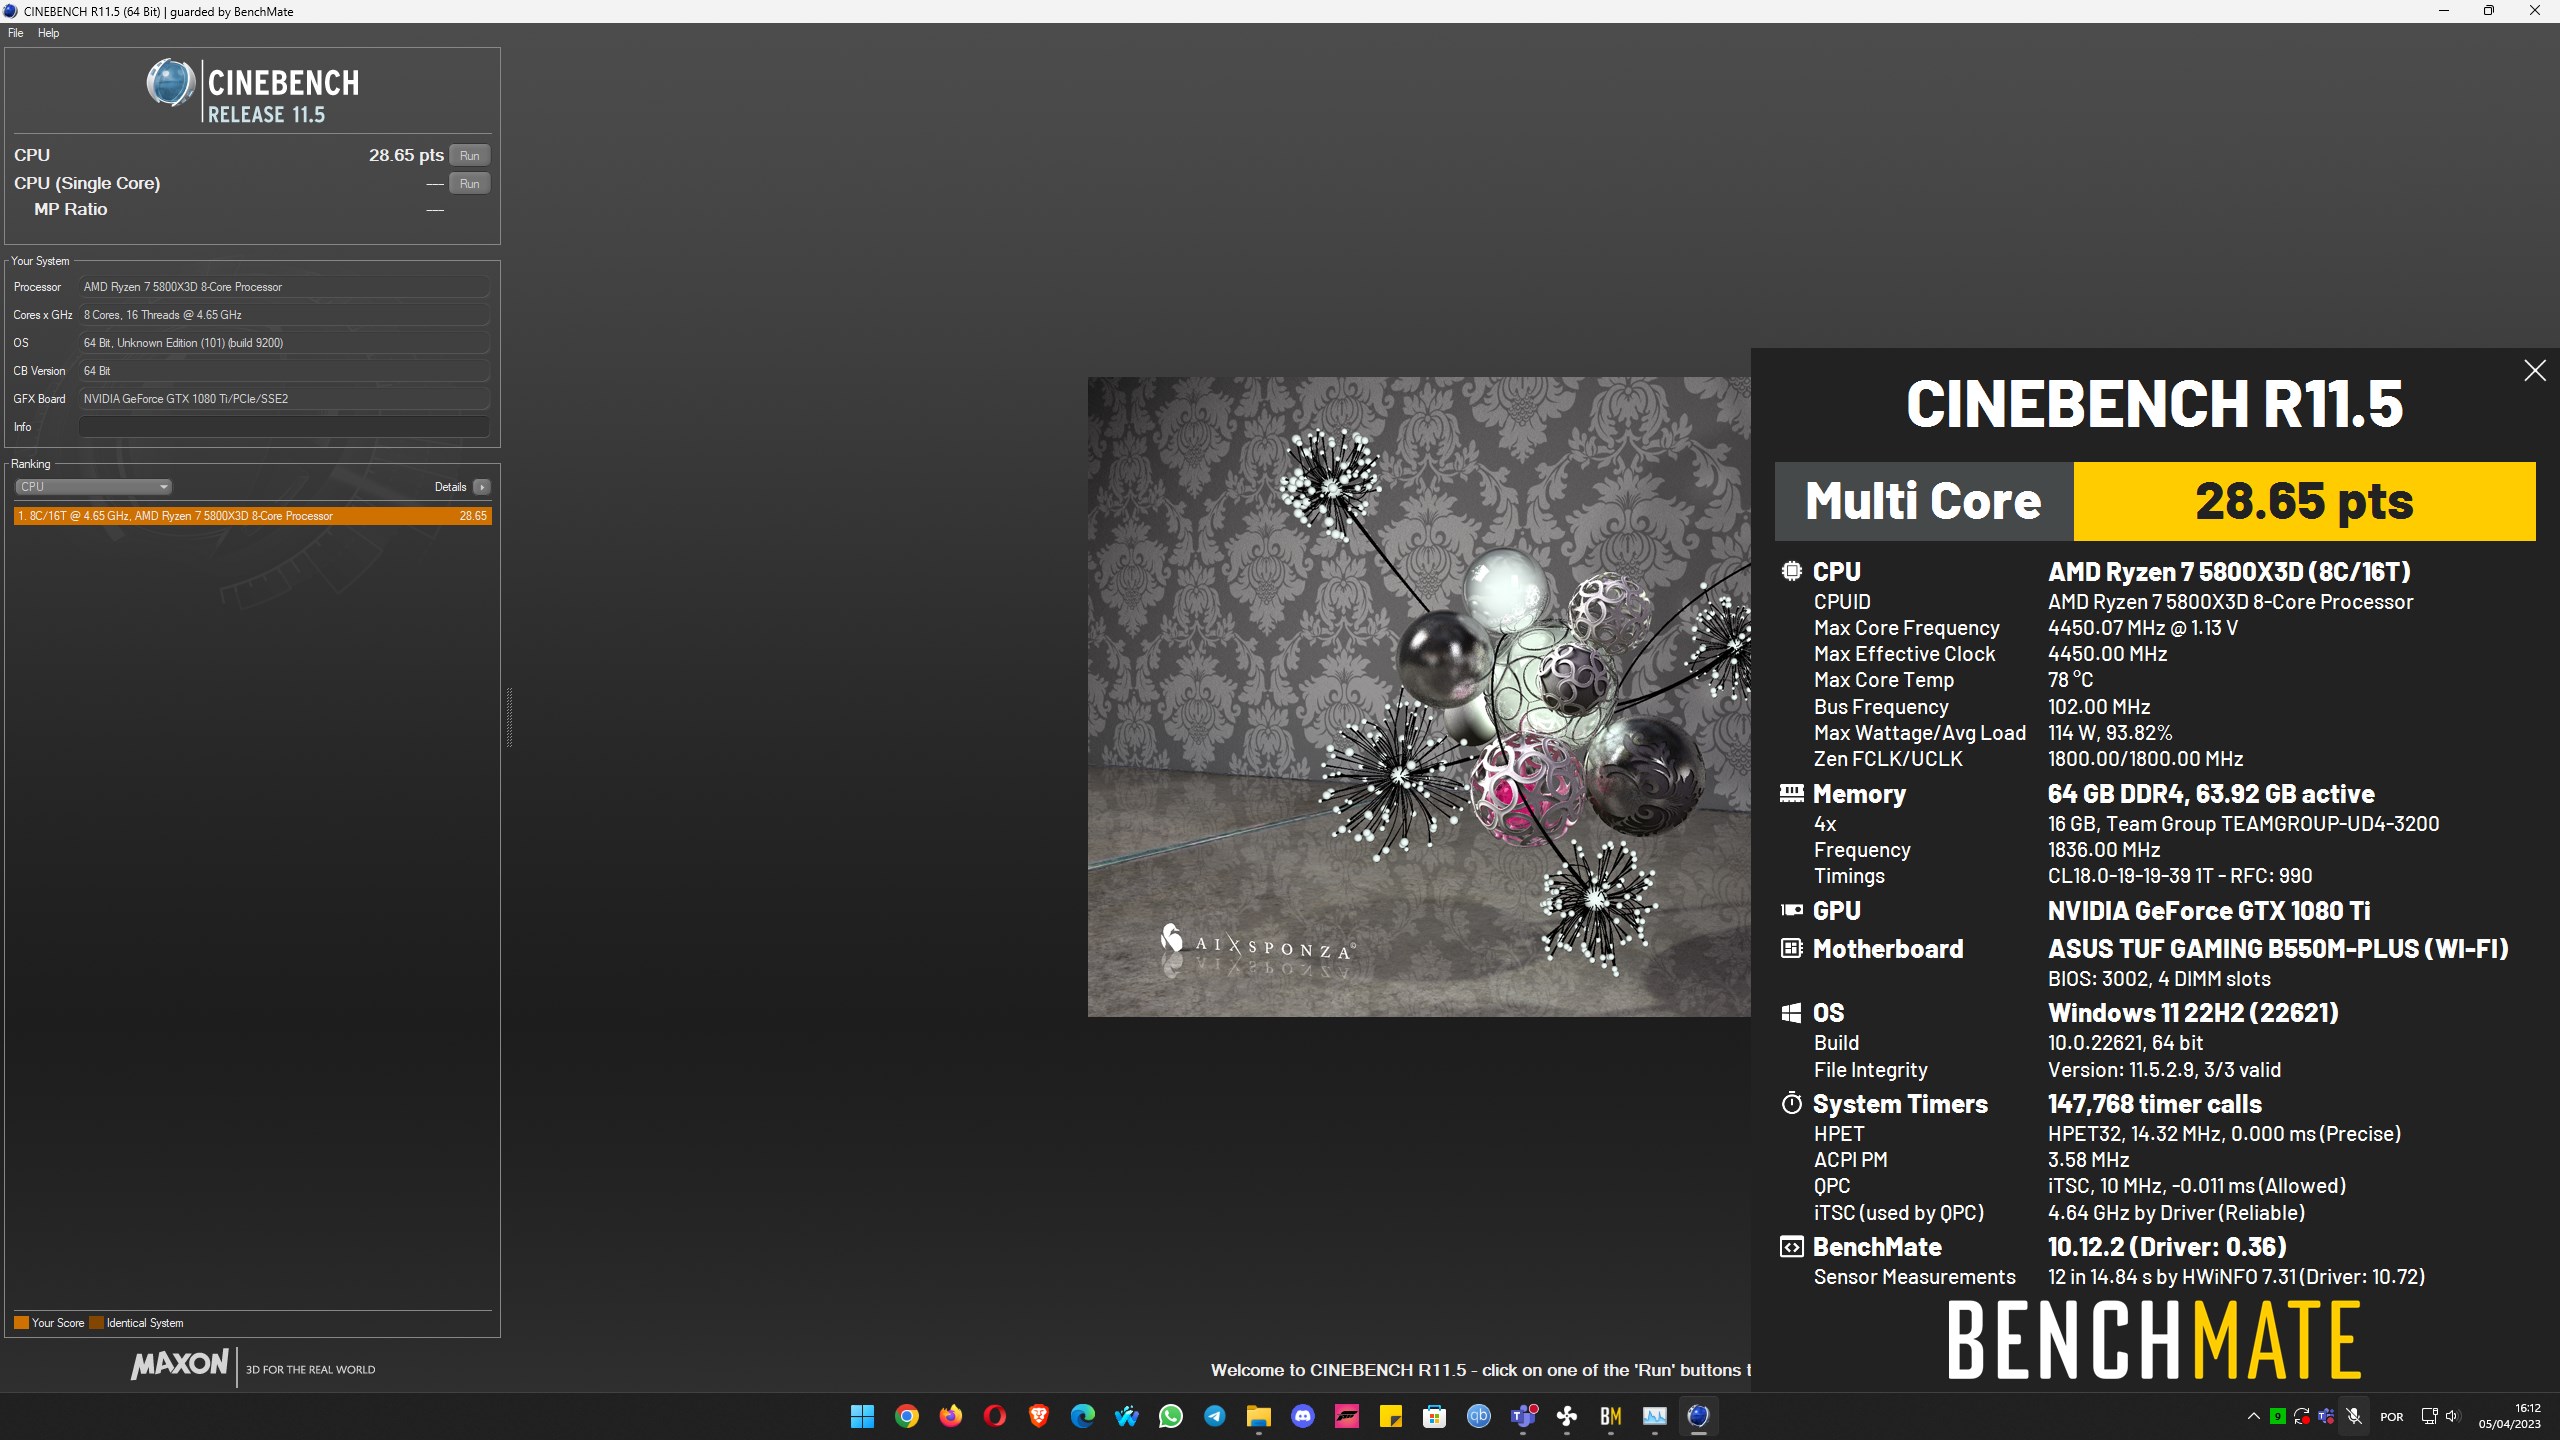The width and height of the screenshot is (2560, 1440).
Task: Select the Ryzen 7 5800X3D ranking entry
Action: [x=253, y=516]
